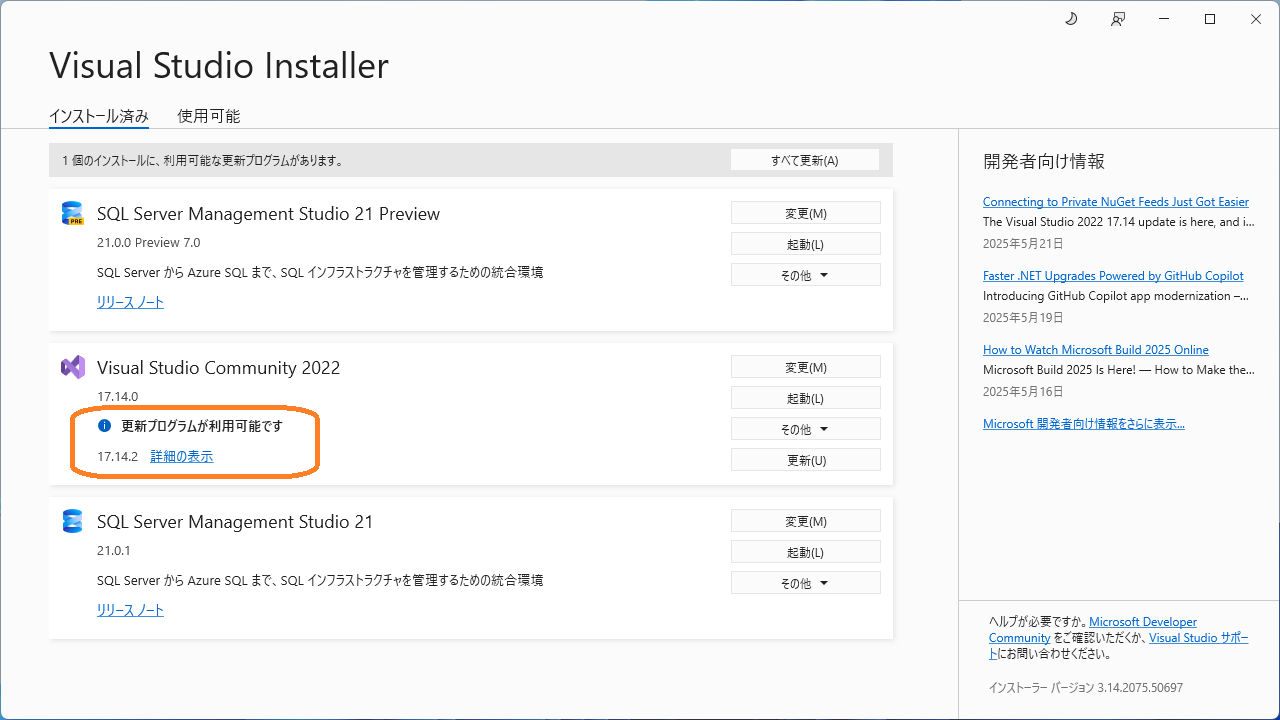Viewport: 1280px width, 720px height.
Task: Click the 開発者向け情報 heading
Action: [1044, 161]
